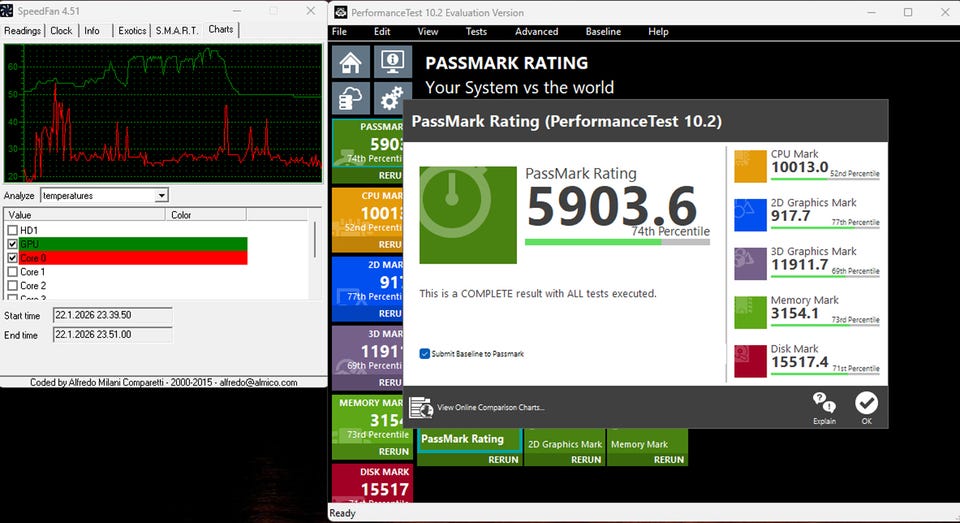Click the red Core 0 color swatch

pos(133,258)
